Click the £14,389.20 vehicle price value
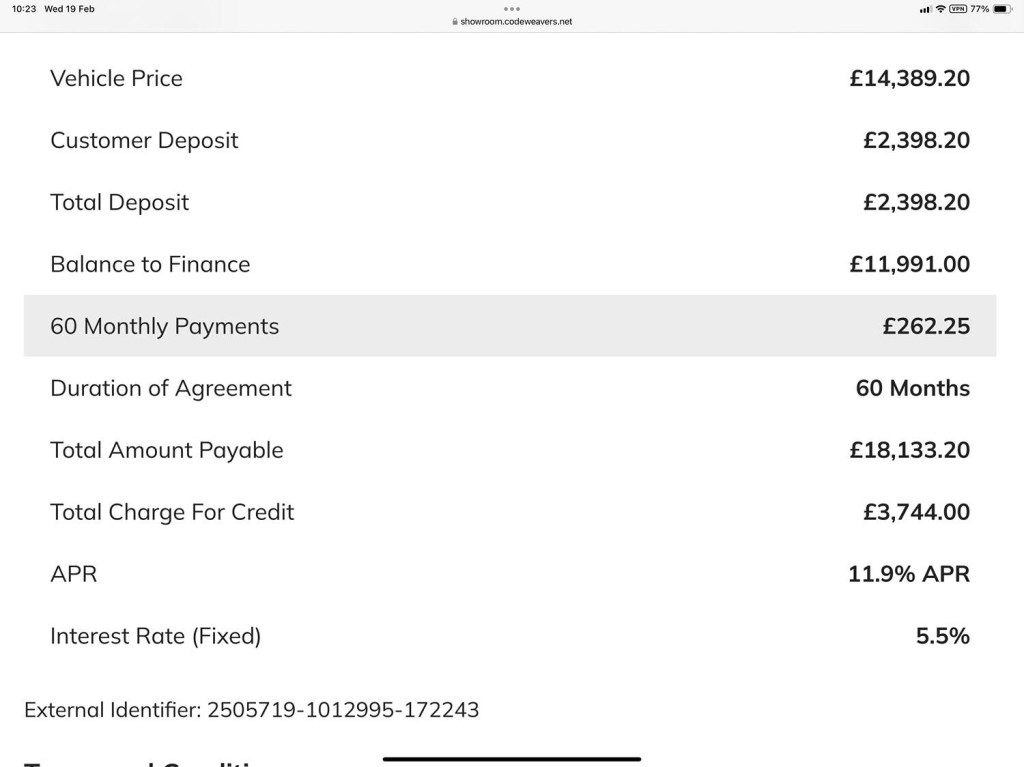Viewport: 1024px width, 767px height. (909, 78)
